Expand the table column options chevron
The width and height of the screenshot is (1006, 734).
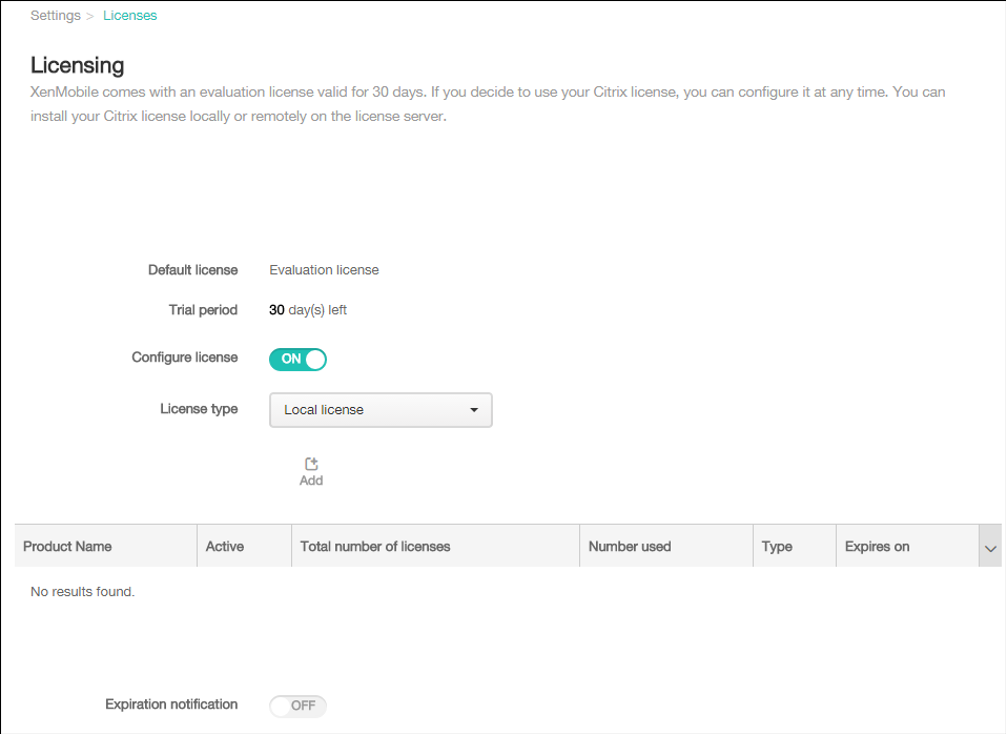point(990,548)
